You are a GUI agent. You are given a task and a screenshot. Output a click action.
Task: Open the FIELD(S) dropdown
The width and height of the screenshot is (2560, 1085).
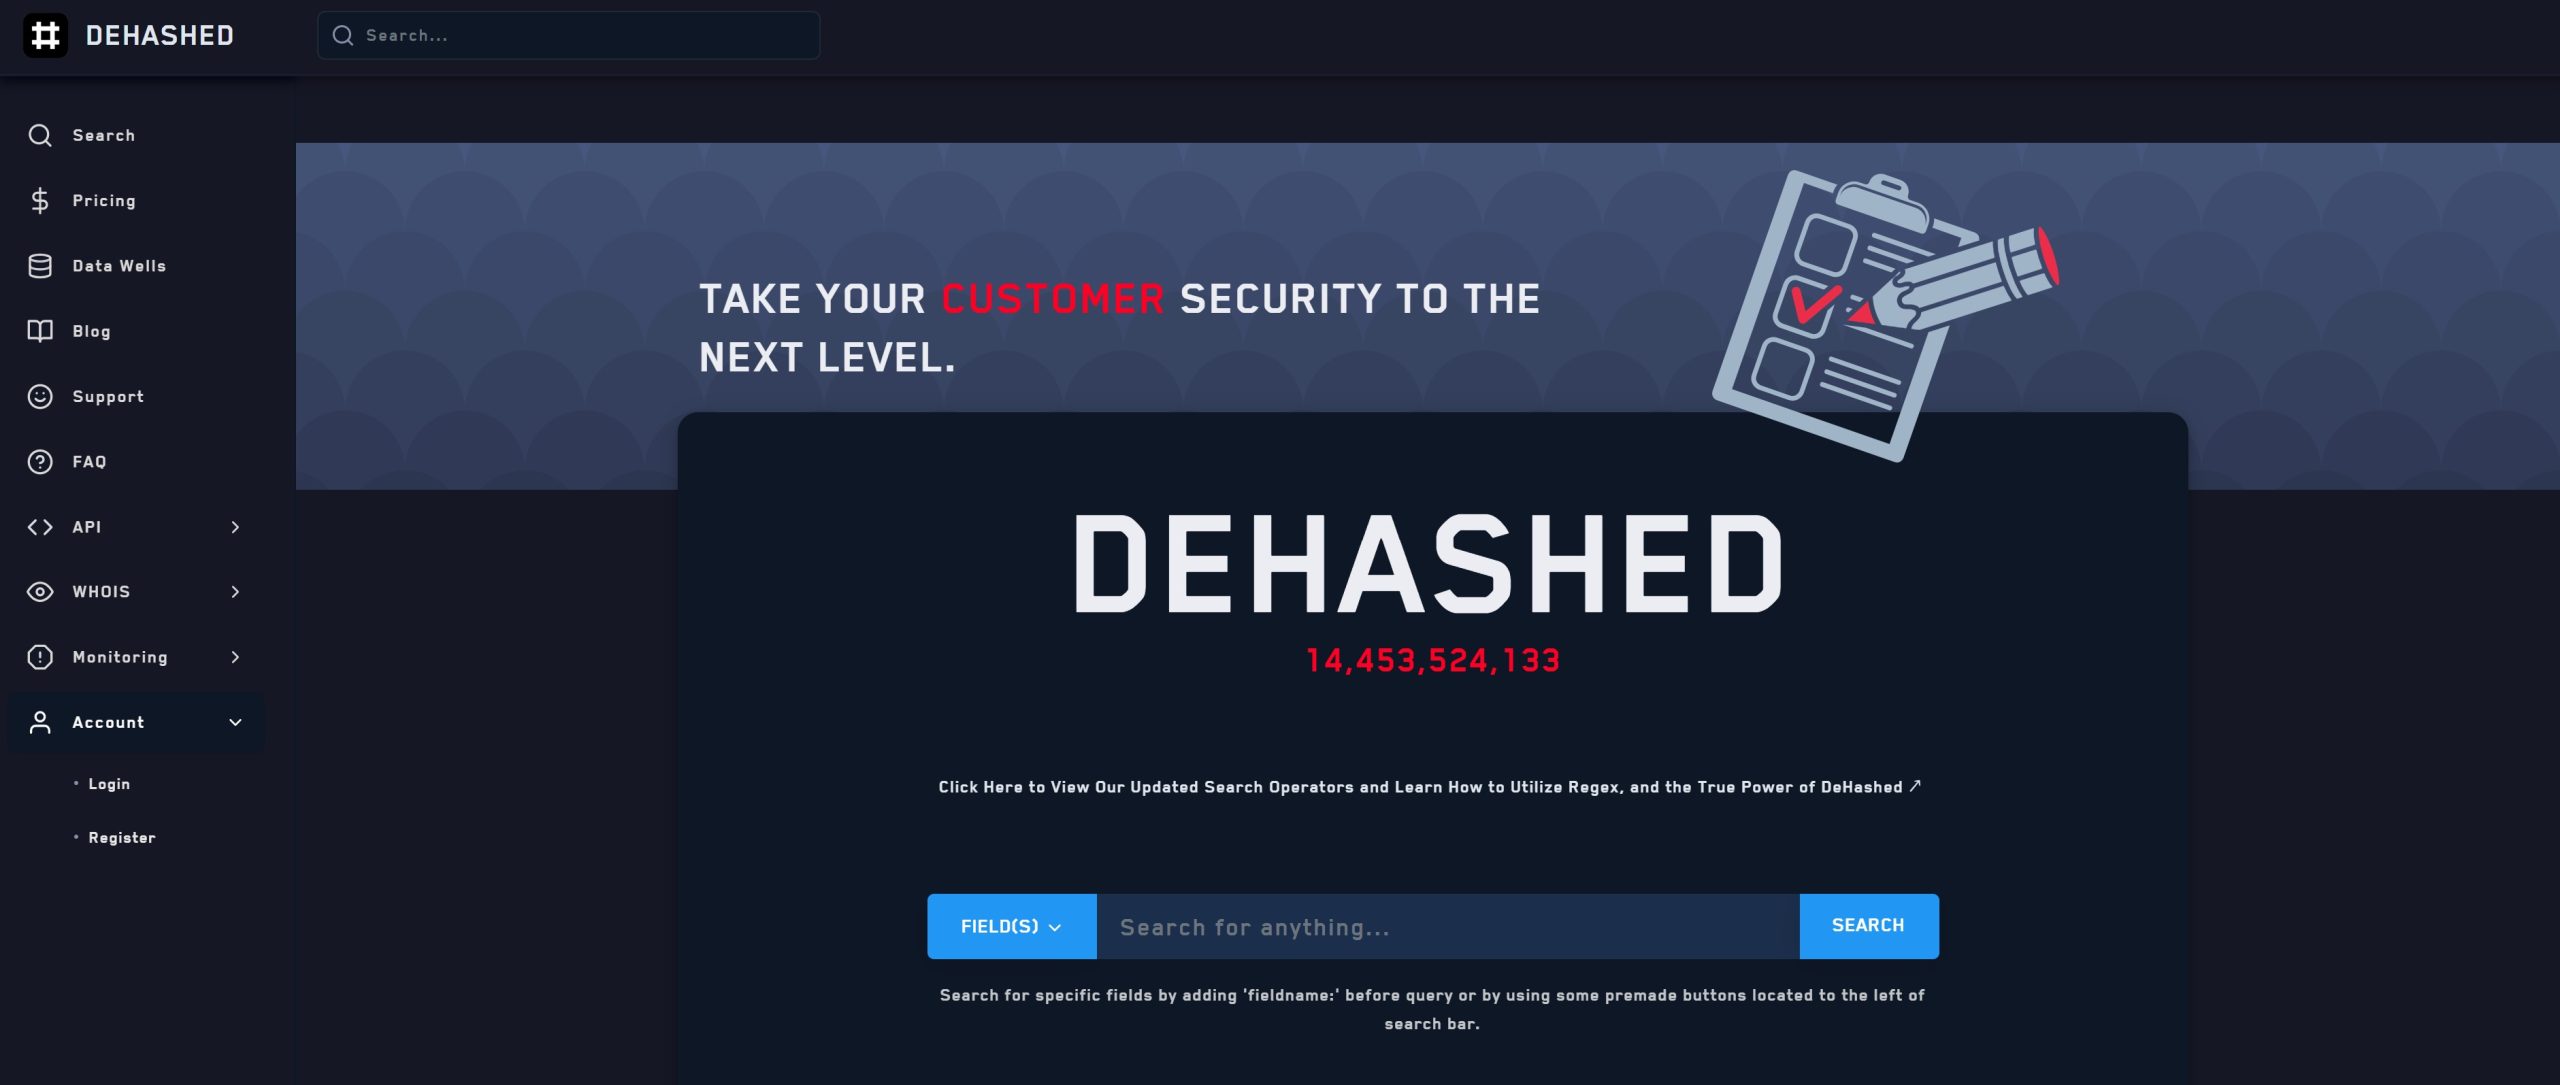(x=1011, y=926)
